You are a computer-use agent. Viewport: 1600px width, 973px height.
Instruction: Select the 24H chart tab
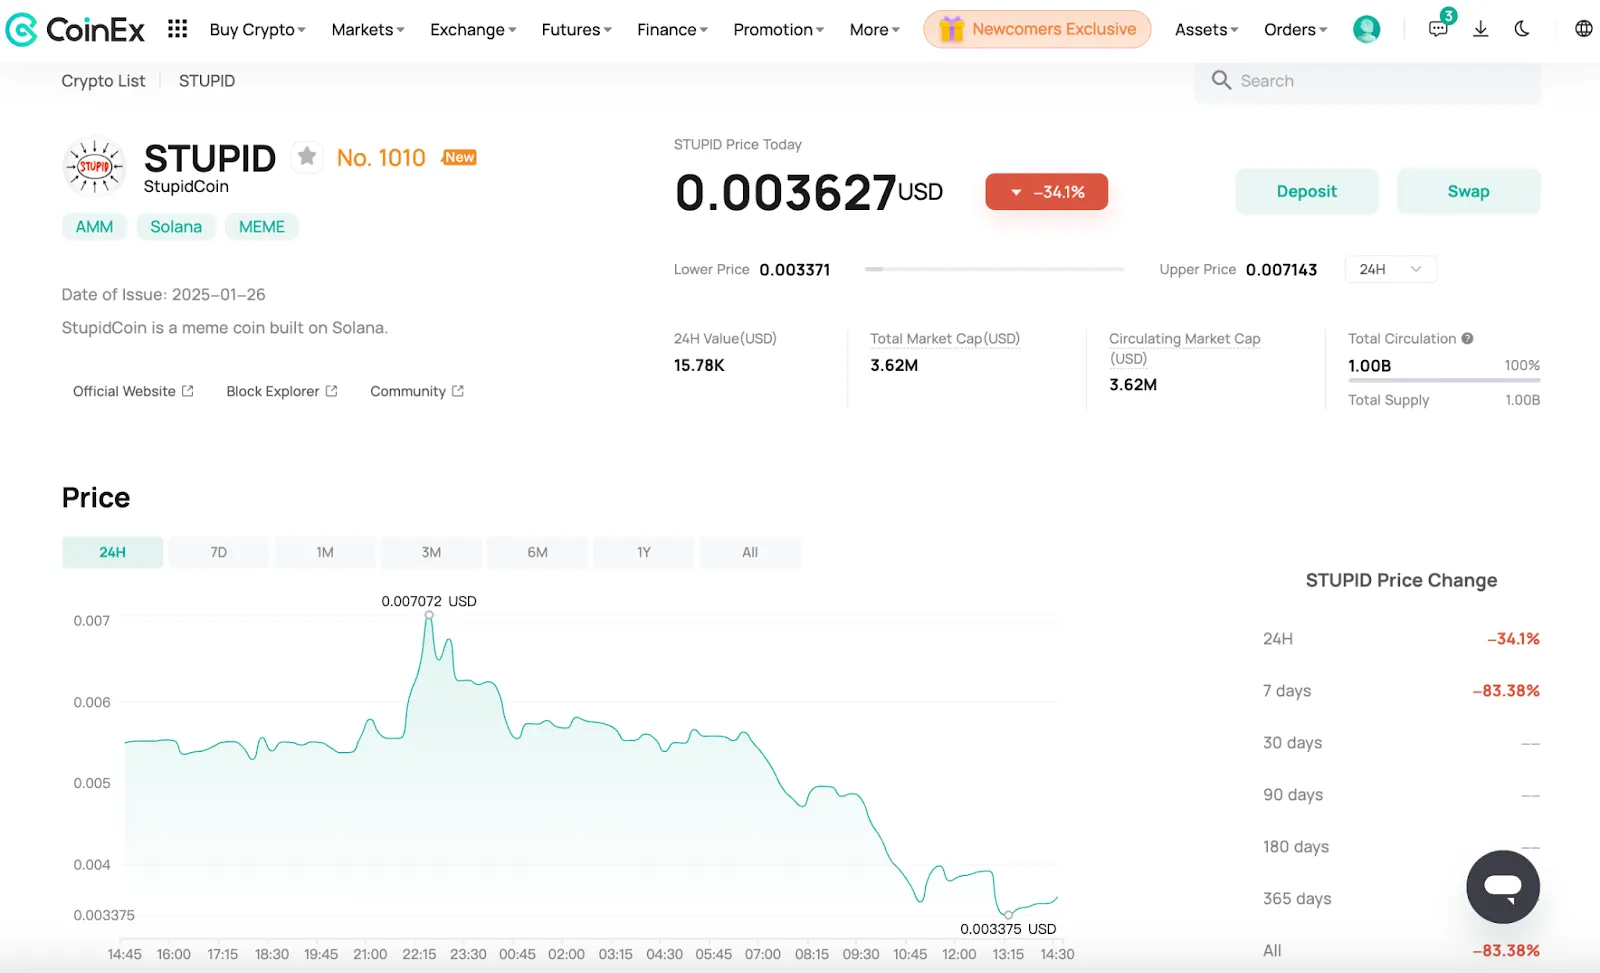112,552
